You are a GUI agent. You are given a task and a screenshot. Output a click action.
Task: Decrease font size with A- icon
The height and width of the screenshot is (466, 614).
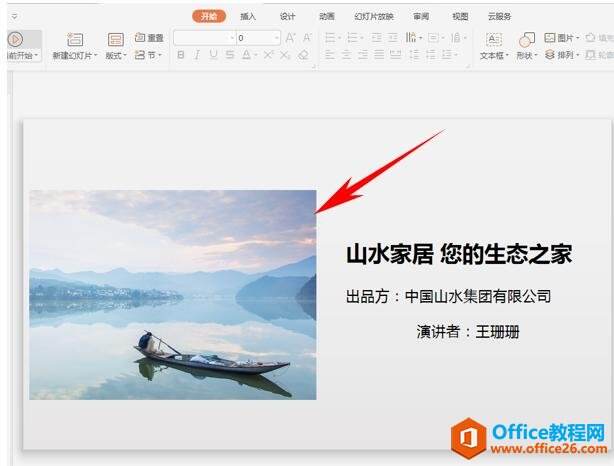coord(307,38)
